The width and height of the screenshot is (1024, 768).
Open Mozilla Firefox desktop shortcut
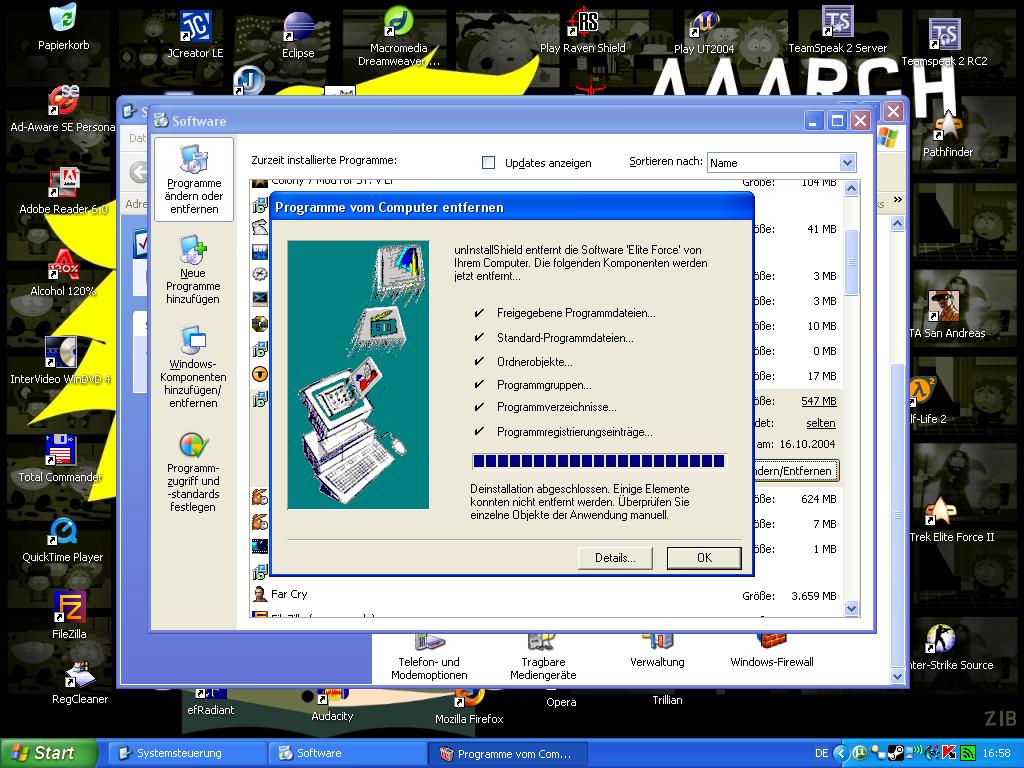point(469,708)
